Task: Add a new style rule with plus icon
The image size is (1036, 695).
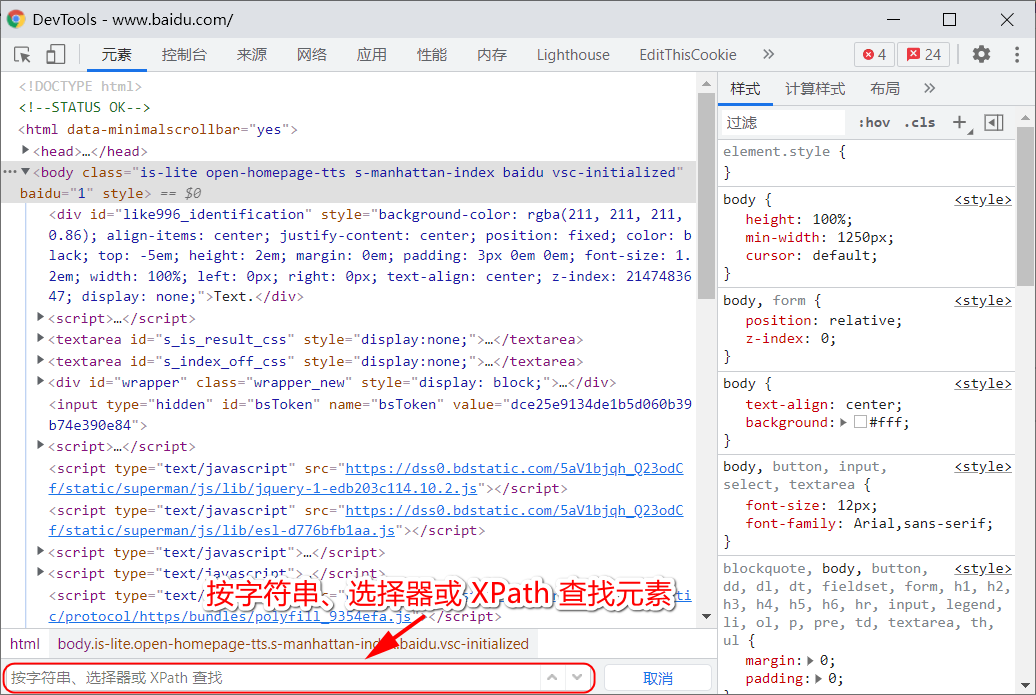Action: tap(960, 122)
